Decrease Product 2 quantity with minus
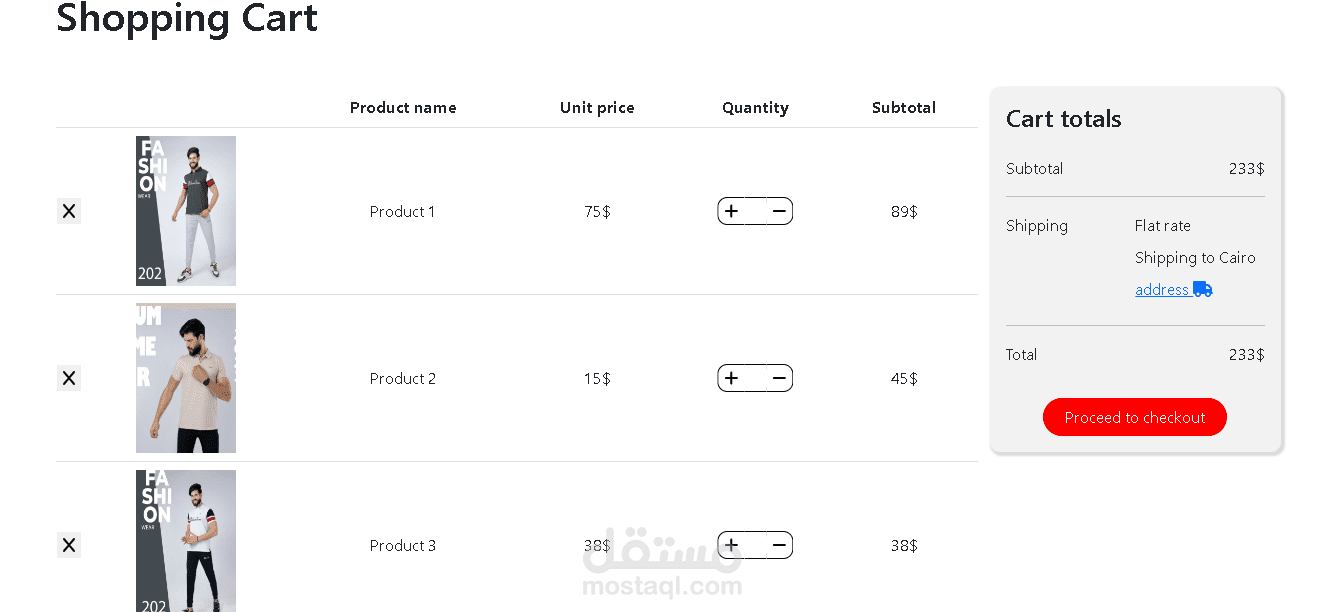 pos(779,378)
